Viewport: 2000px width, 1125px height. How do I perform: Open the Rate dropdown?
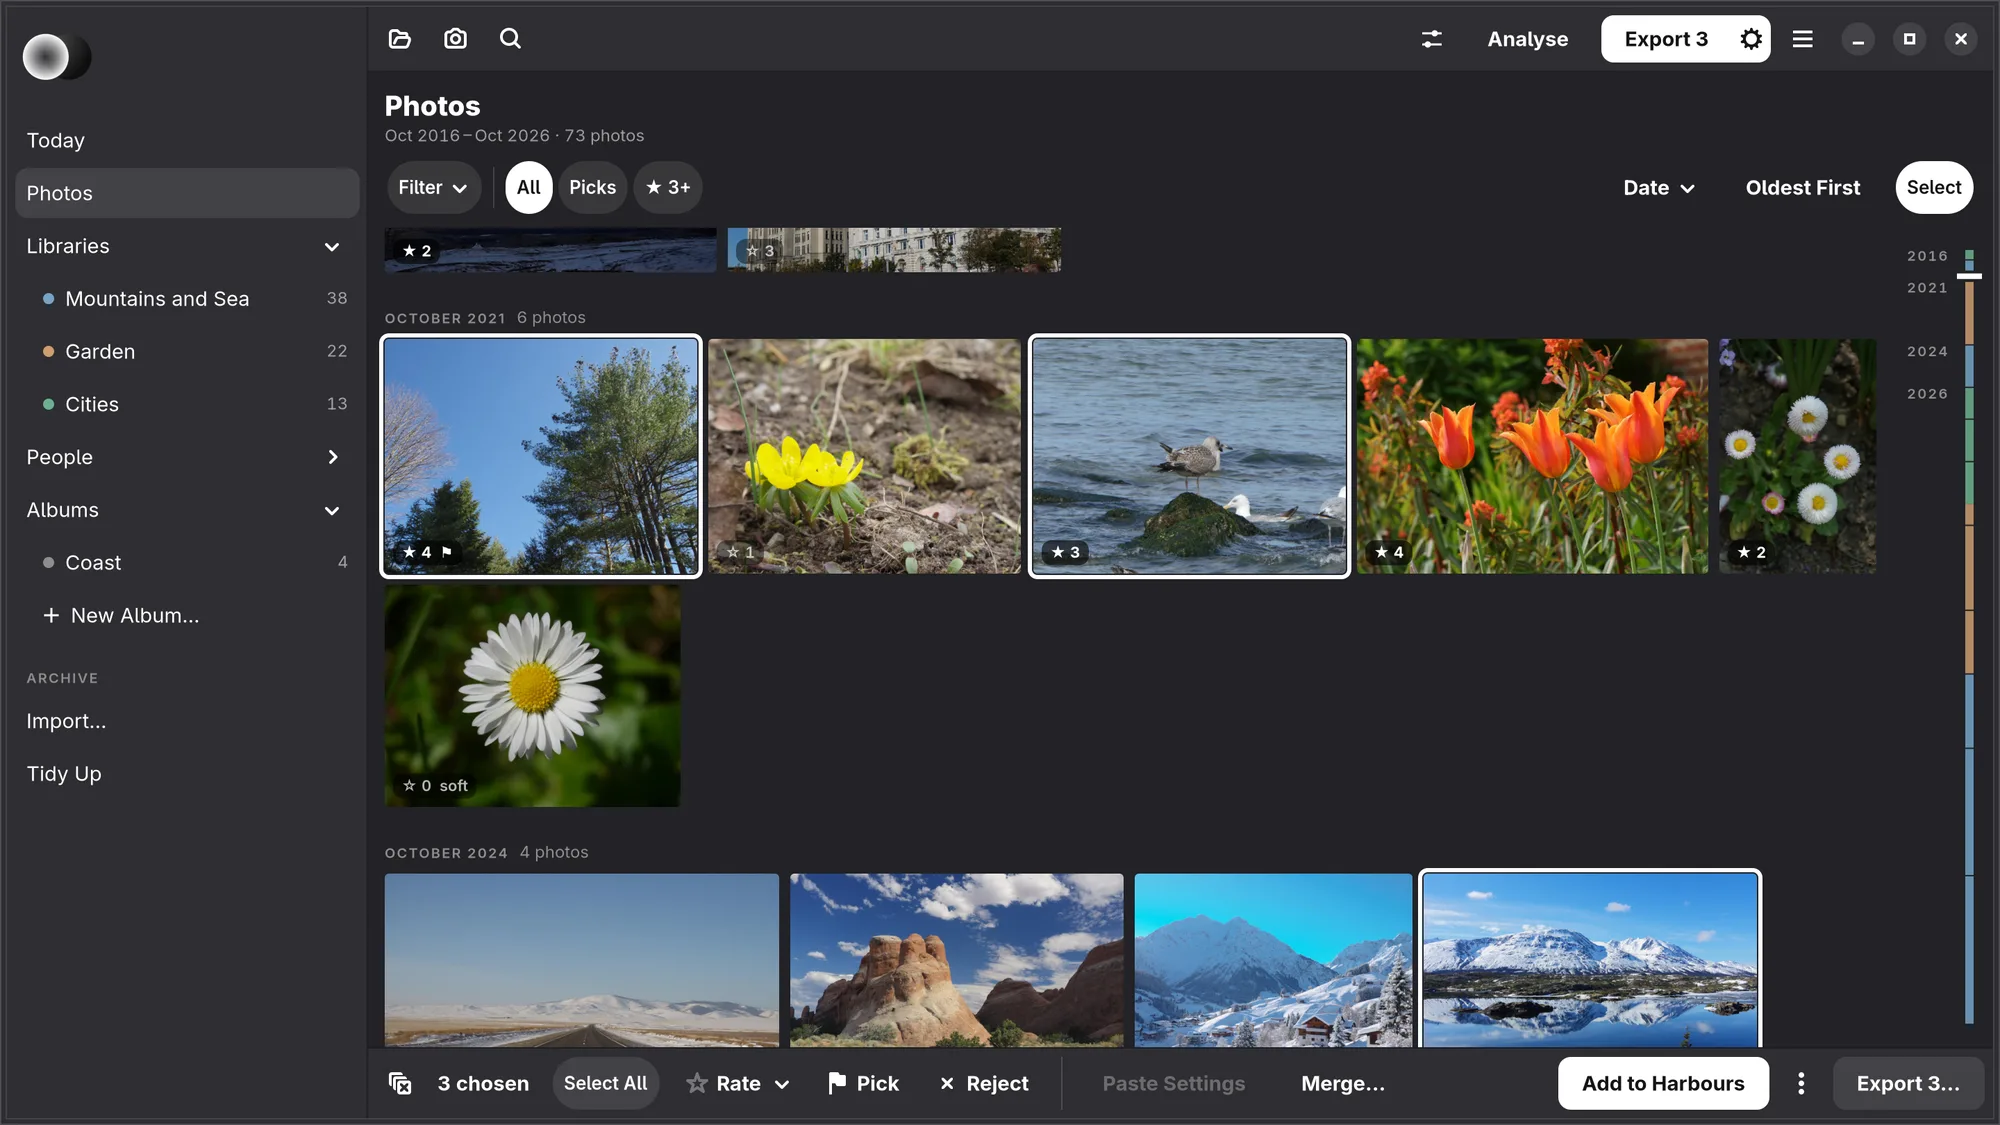(738, 1083)
